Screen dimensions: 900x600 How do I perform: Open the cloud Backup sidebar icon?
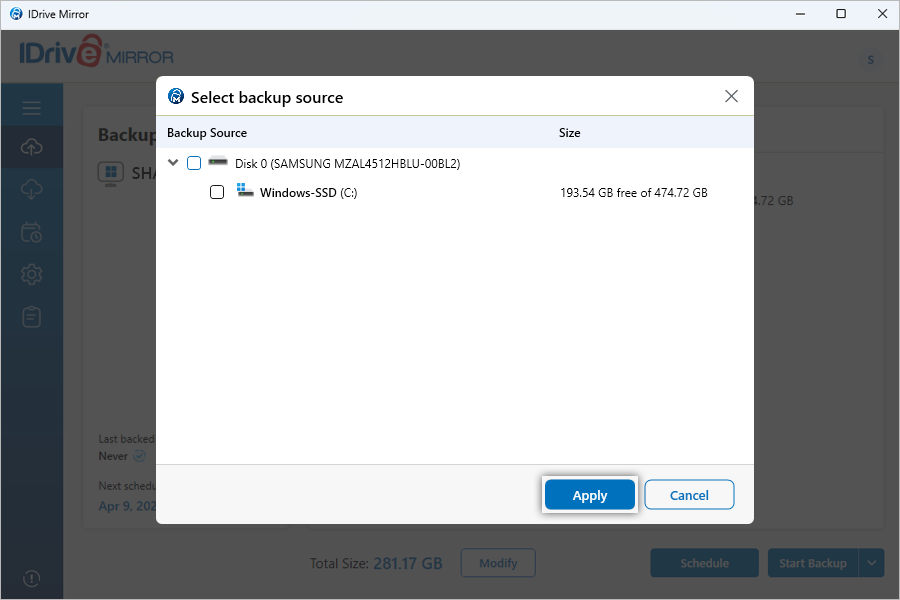coord(32,147)
